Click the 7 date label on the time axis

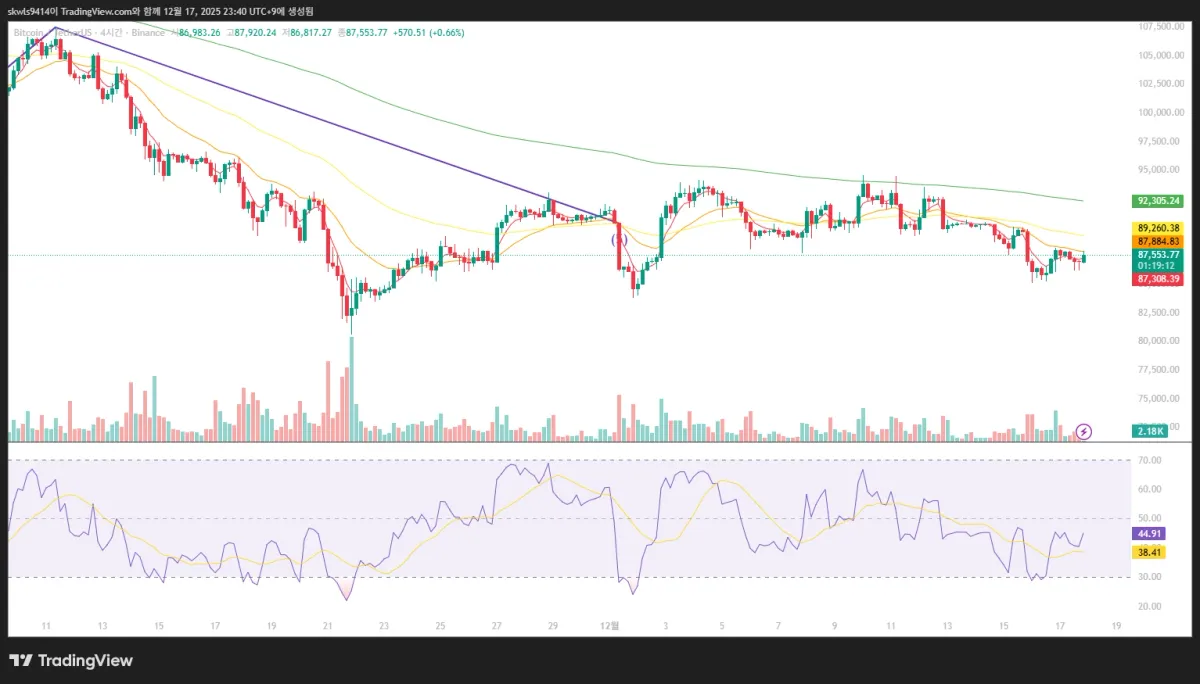click(779, 625)
